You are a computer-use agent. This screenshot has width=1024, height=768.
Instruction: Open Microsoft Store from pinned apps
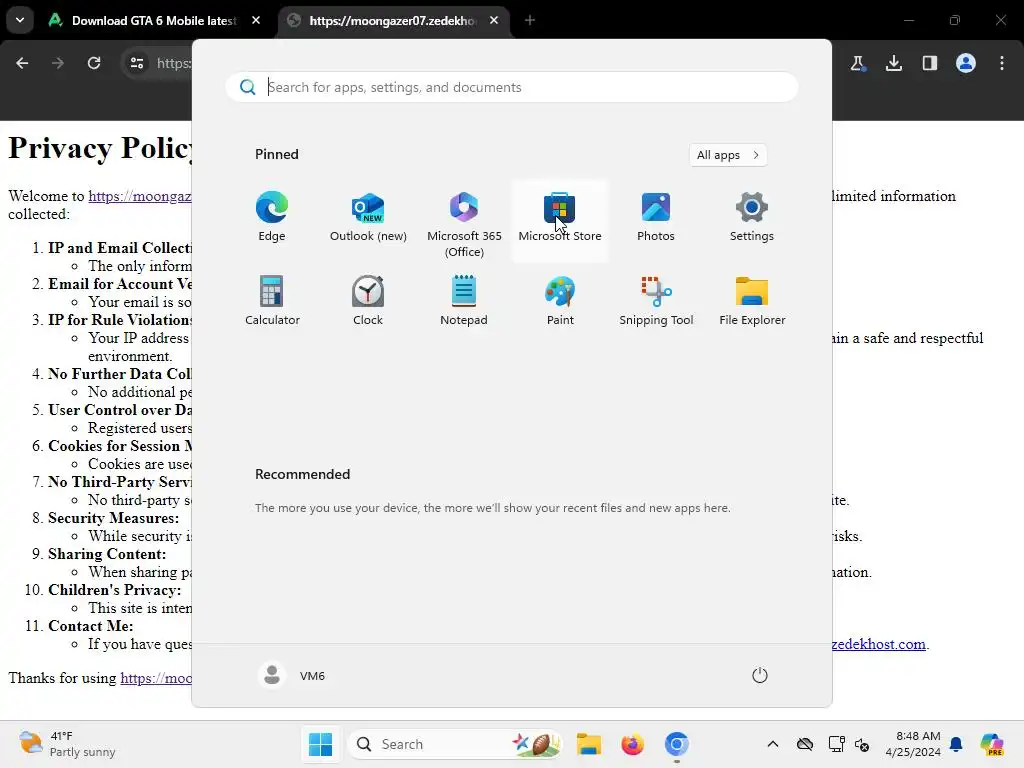[560, 219]
